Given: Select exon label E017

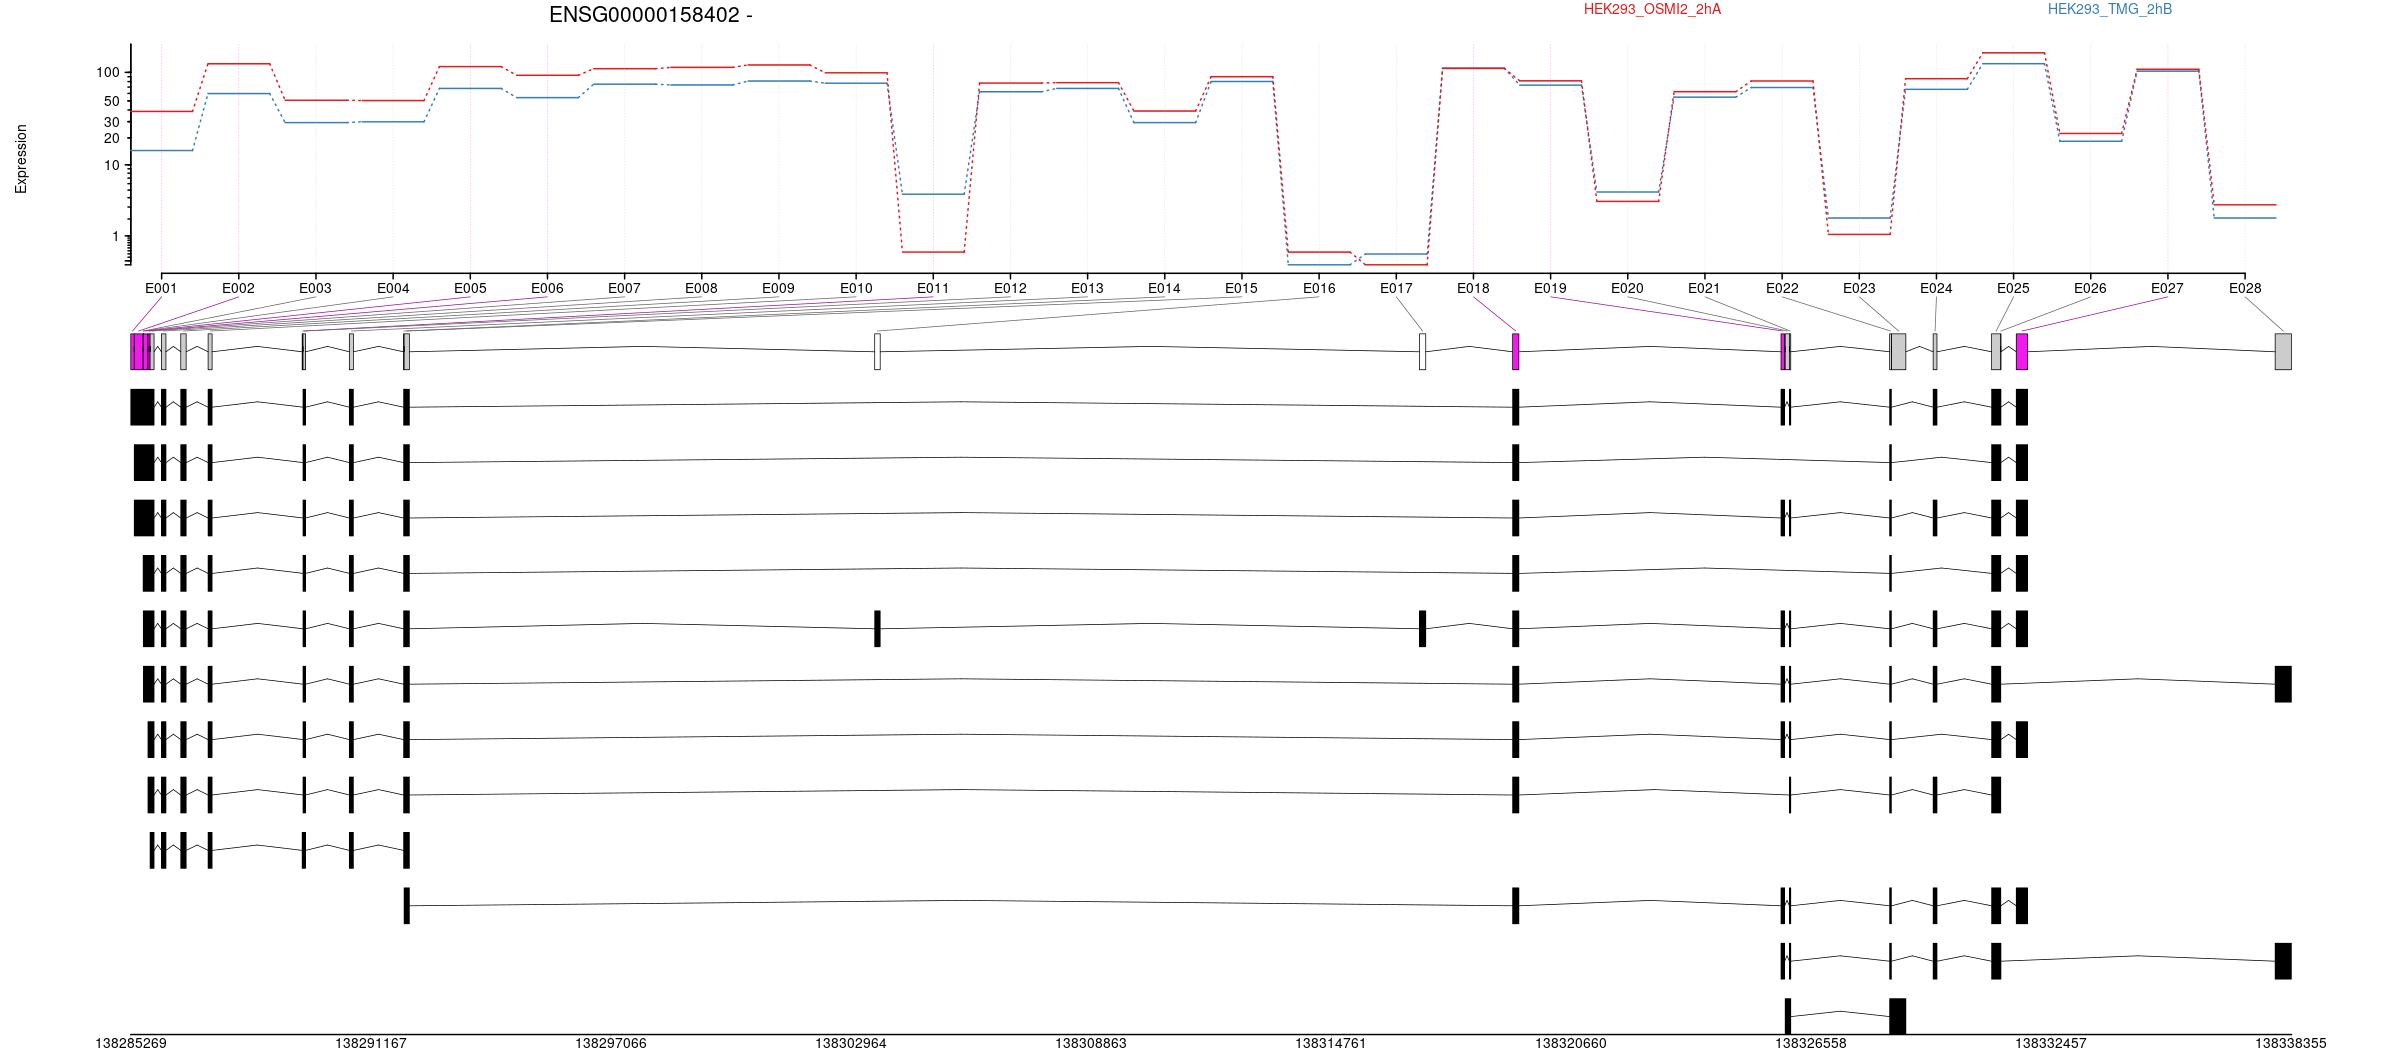Looking at the screenshot, I should [1396, 288].
